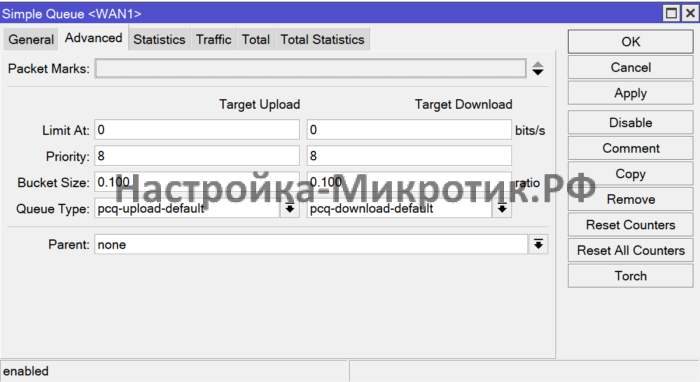The width and height of the screenshot is (700, 382).
Task: Open the Parent dropdown arrow
Action: pos(538,245)
